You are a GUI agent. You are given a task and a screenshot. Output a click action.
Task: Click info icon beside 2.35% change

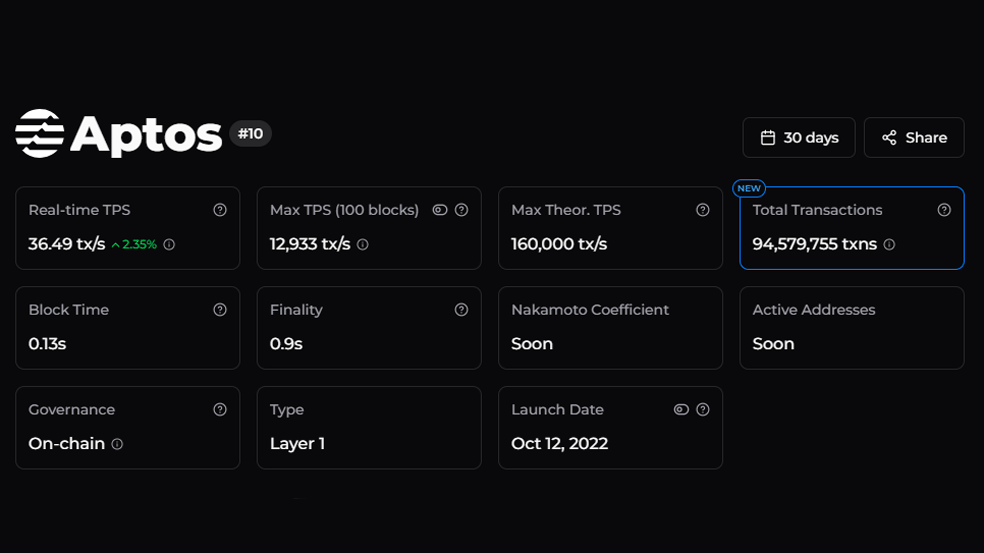tap(169, 245)
